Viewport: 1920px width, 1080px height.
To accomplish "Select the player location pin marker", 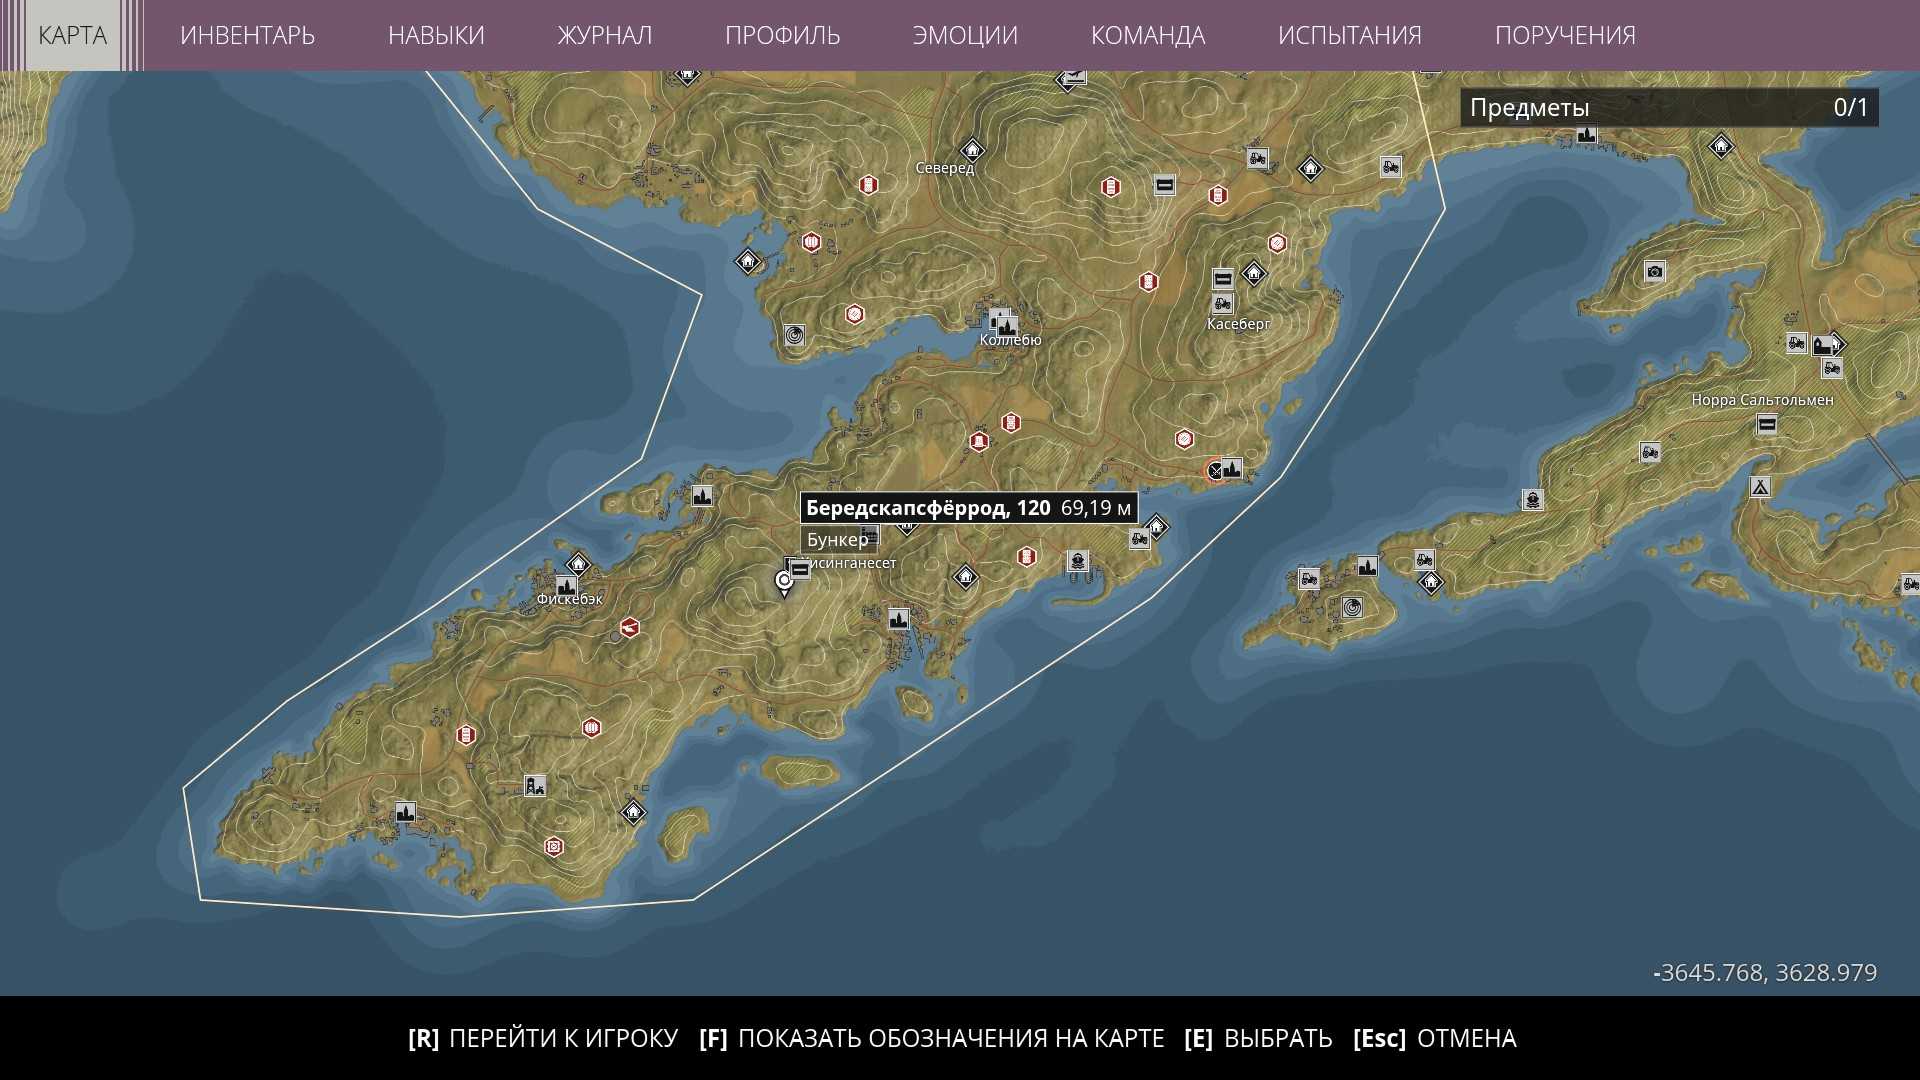I will (784, 582).
